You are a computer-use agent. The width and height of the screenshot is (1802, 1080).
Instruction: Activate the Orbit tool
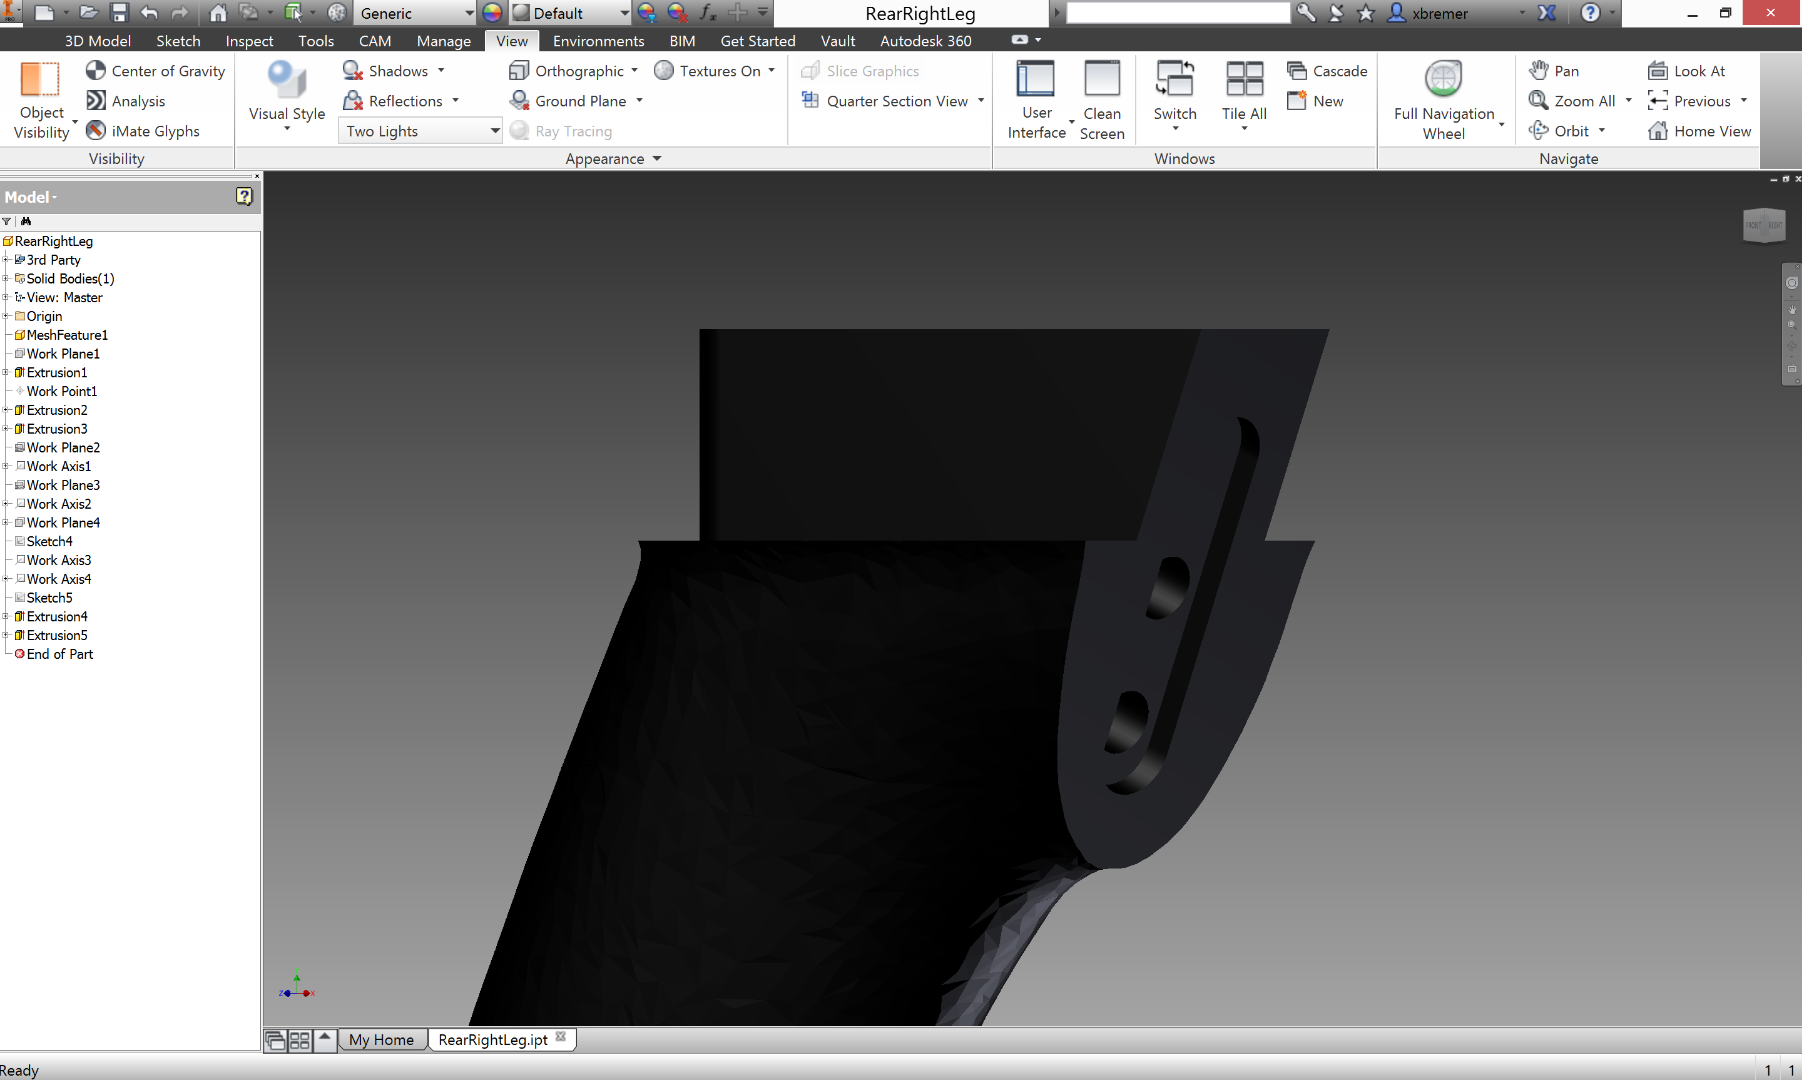point(1559,131)
